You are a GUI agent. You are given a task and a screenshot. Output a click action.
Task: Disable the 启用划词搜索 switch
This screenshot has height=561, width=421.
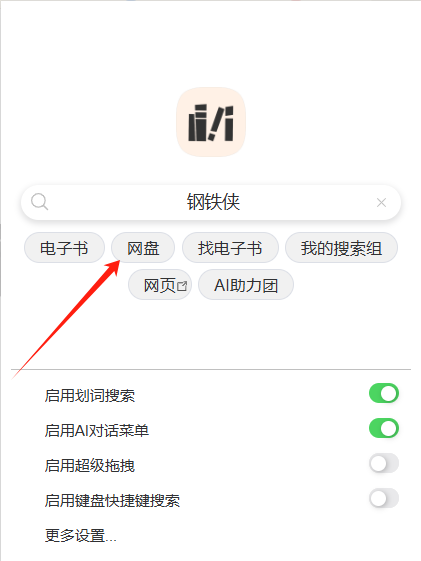pyautogui.click(x=384, y=393)
